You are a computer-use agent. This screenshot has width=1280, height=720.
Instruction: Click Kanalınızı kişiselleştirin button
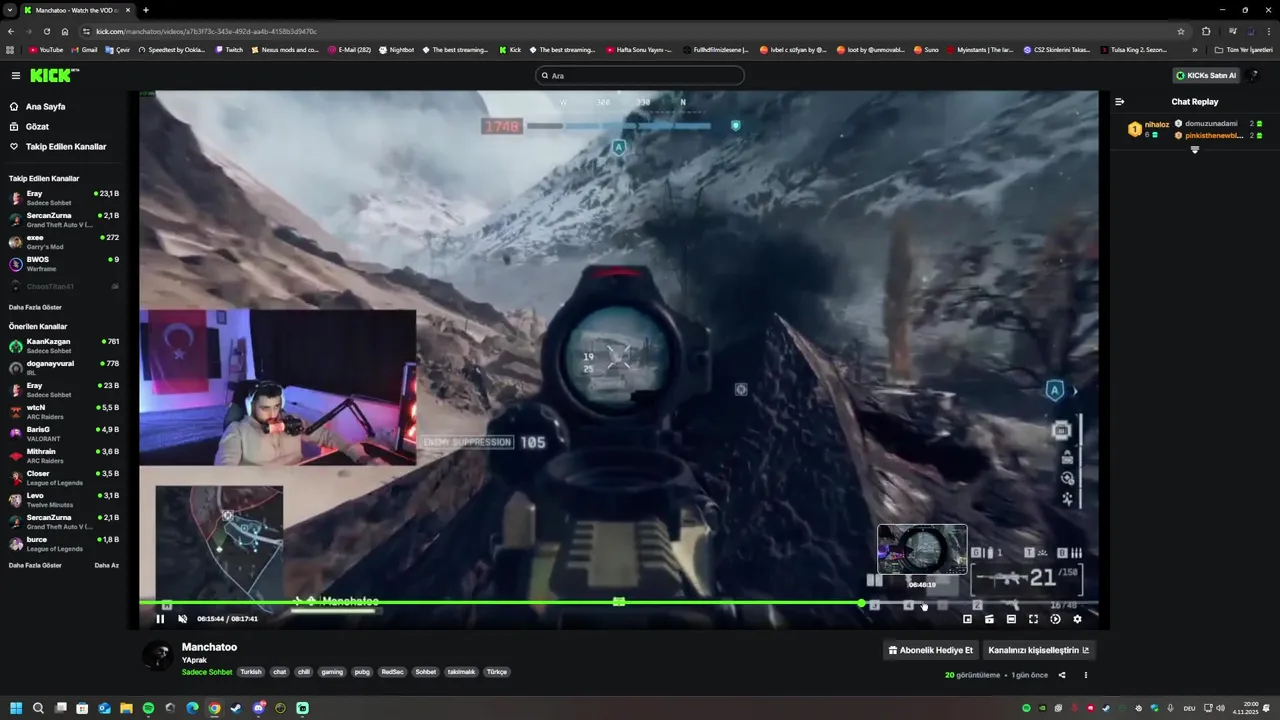click(x=1038, y=650)
